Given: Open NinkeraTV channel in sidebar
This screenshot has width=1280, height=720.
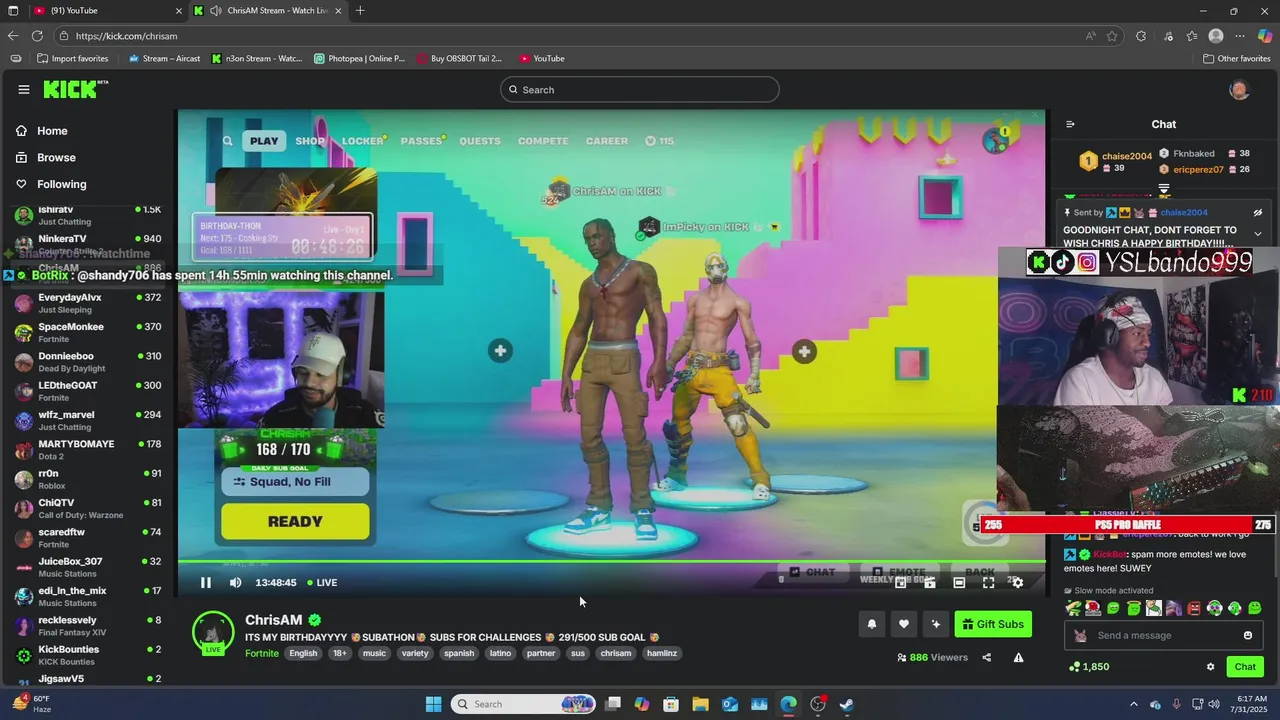Looking at the screenshot, I should click(x=88, y=244).
